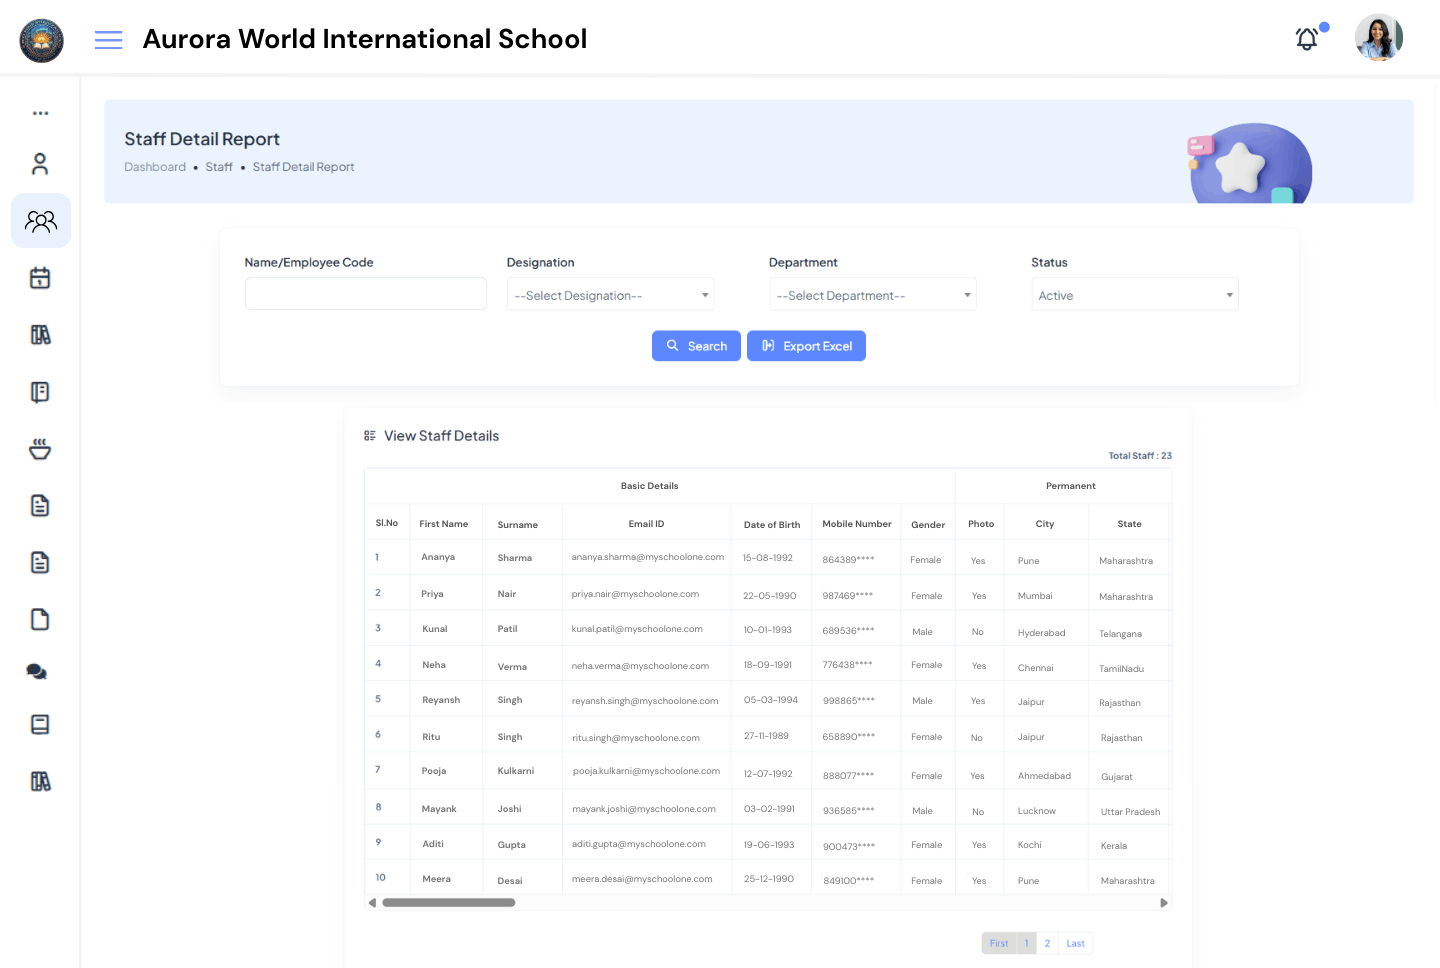
Task: Click the Export Excel button
Action: coord(806,346)
